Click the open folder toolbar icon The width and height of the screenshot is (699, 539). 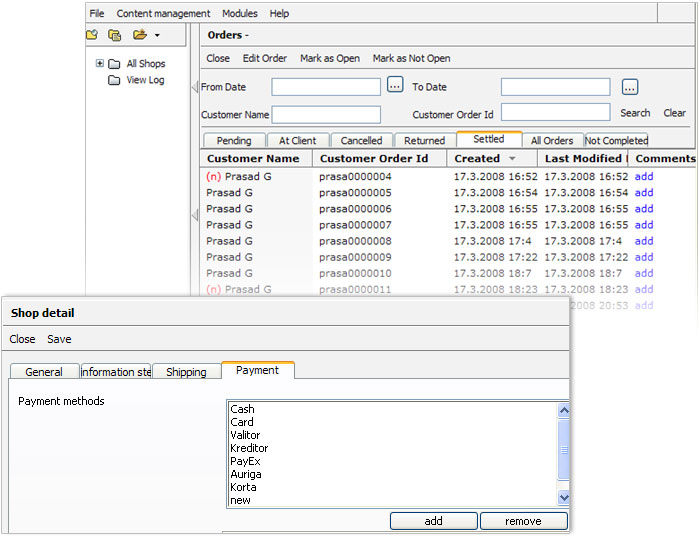pyautogui.click(x=139, y=36)
